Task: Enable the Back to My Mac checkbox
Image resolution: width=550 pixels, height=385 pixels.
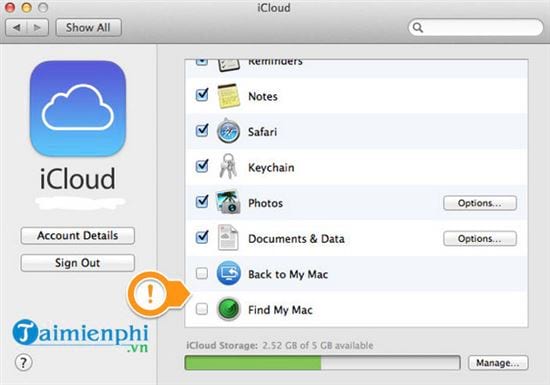Action: (202, 273)
